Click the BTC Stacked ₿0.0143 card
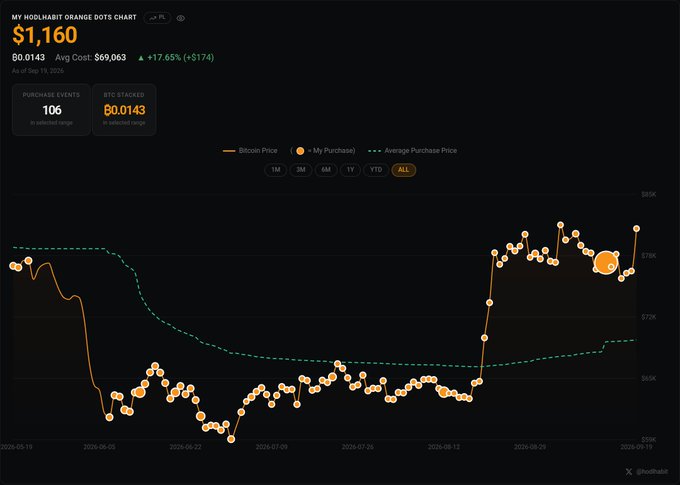The image size is (680, 485). 124,110
